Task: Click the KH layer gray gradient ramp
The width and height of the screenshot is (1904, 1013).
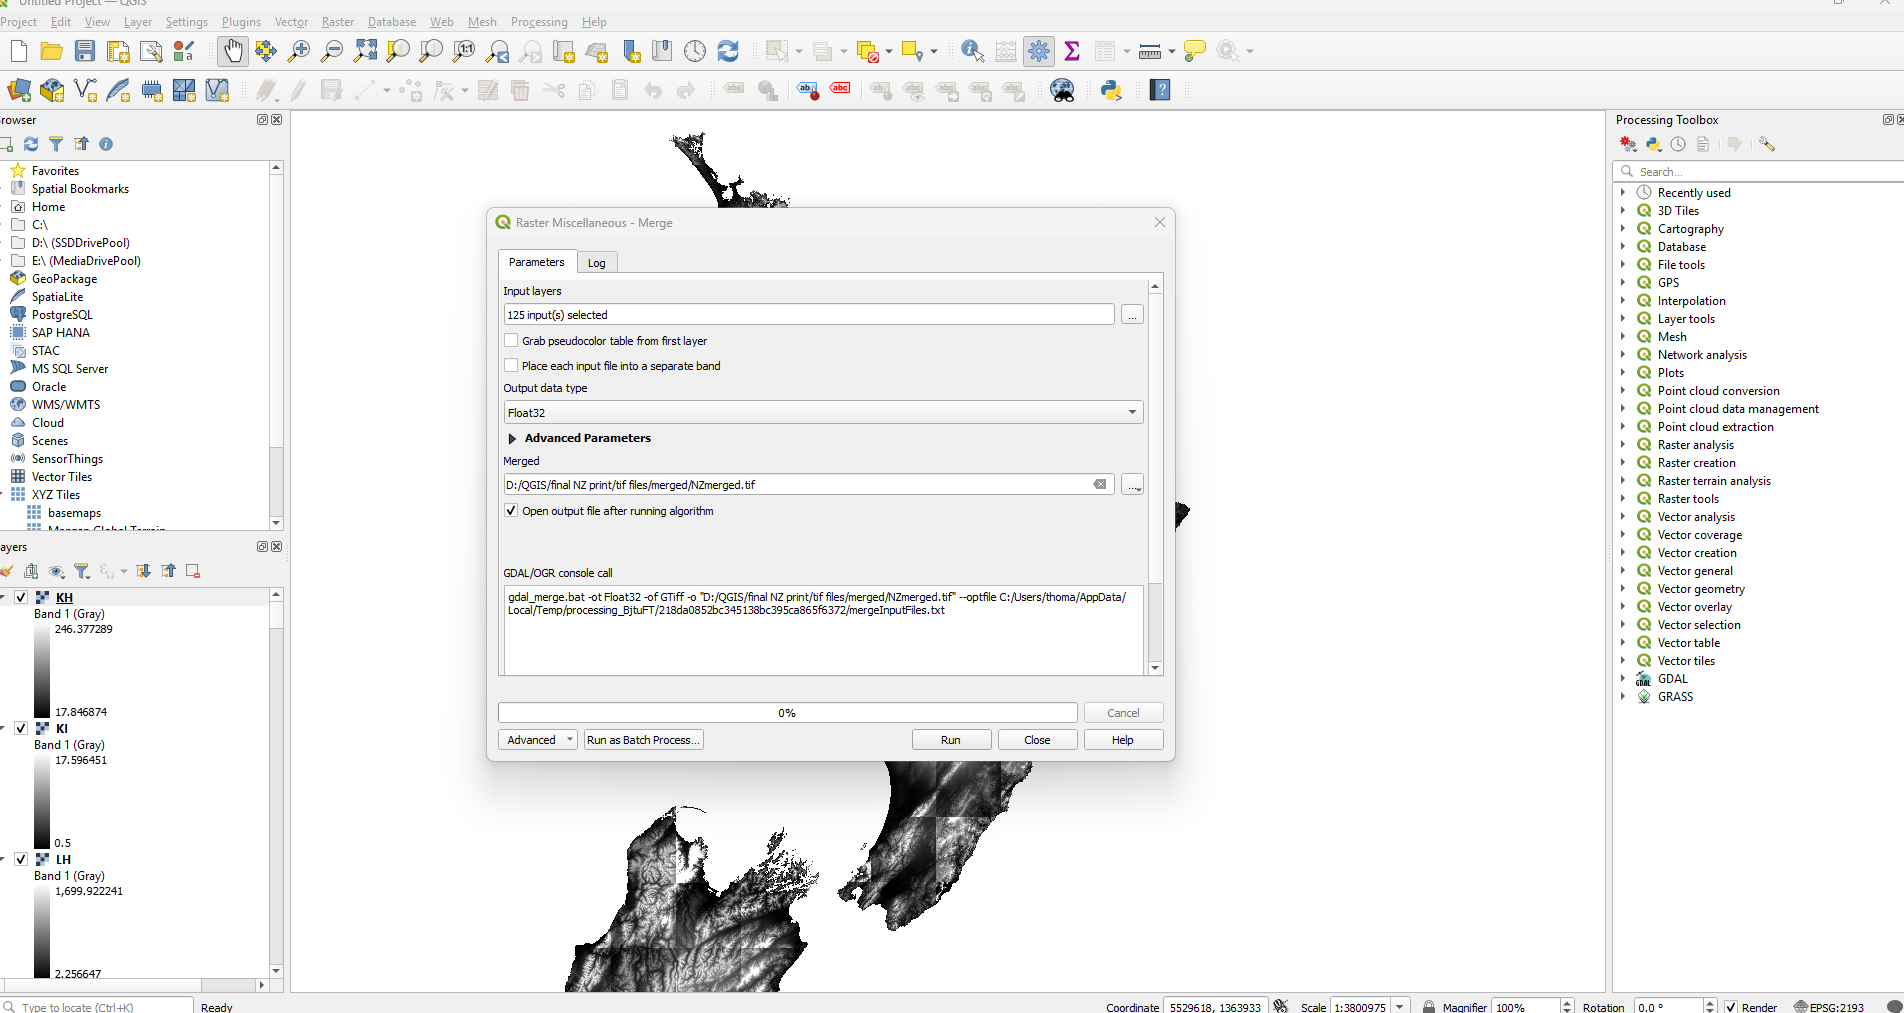Action: [42, 670]
